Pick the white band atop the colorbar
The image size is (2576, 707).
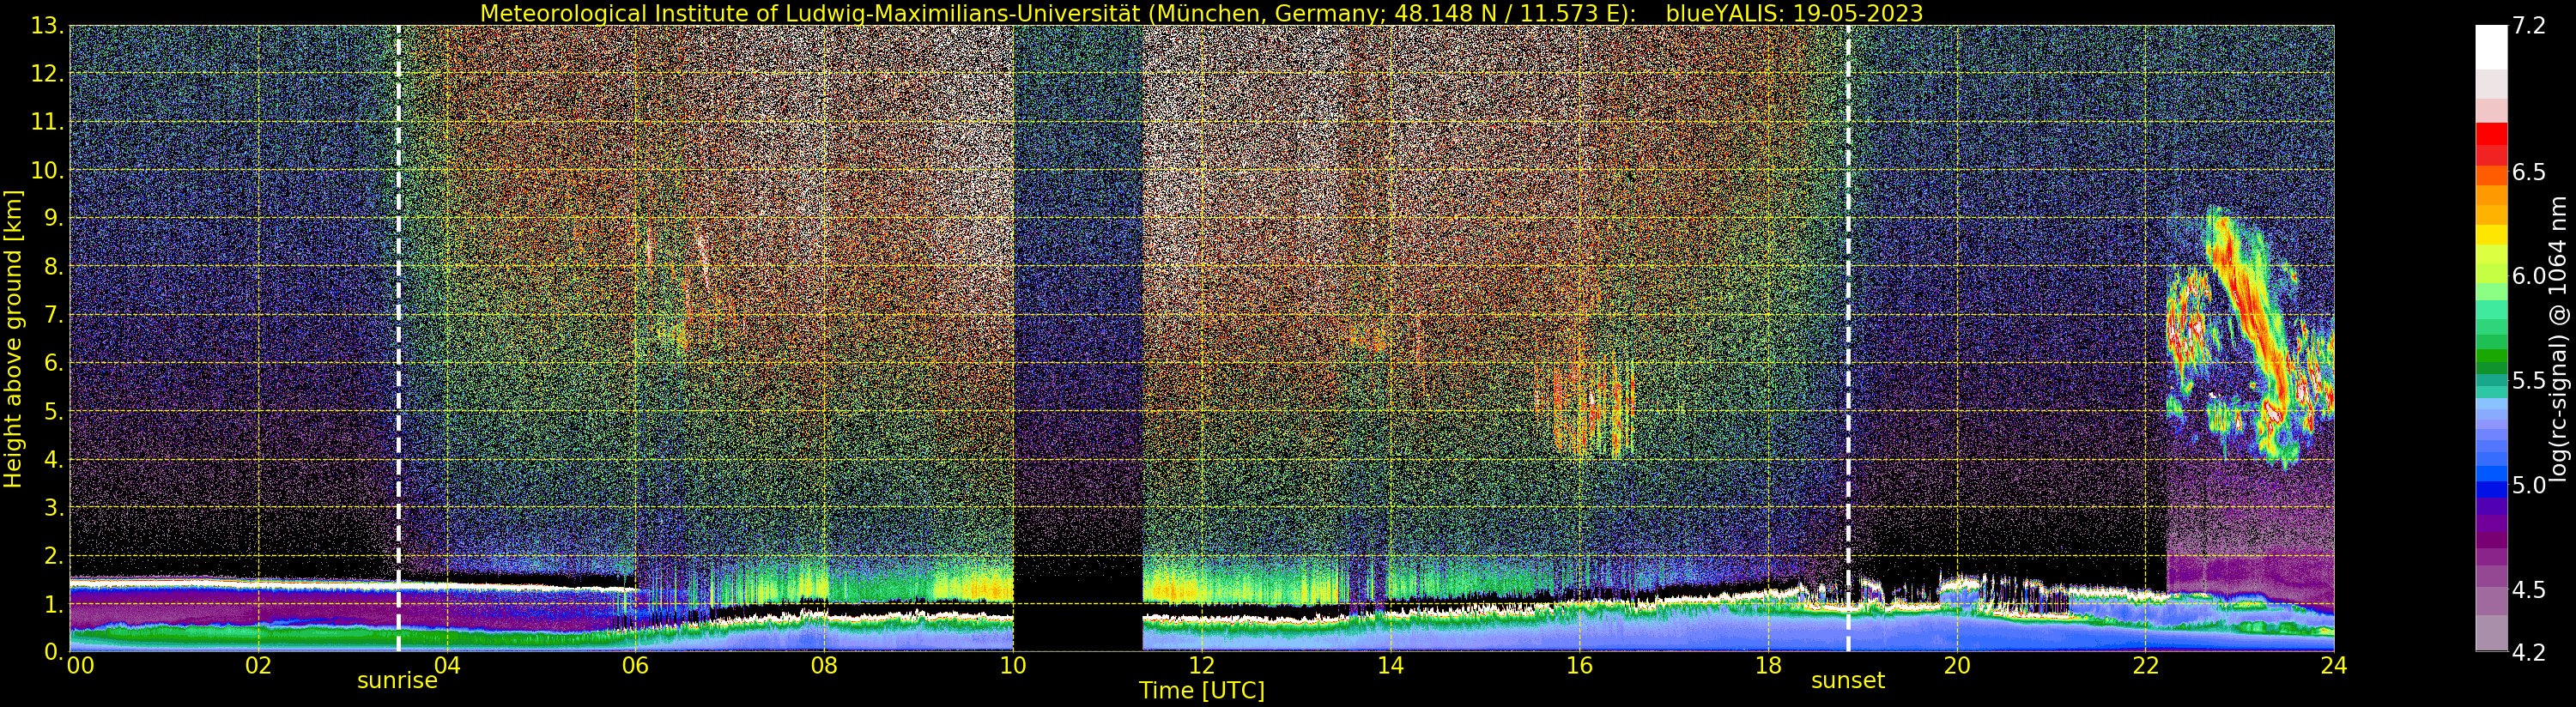tap(2491, 47)
